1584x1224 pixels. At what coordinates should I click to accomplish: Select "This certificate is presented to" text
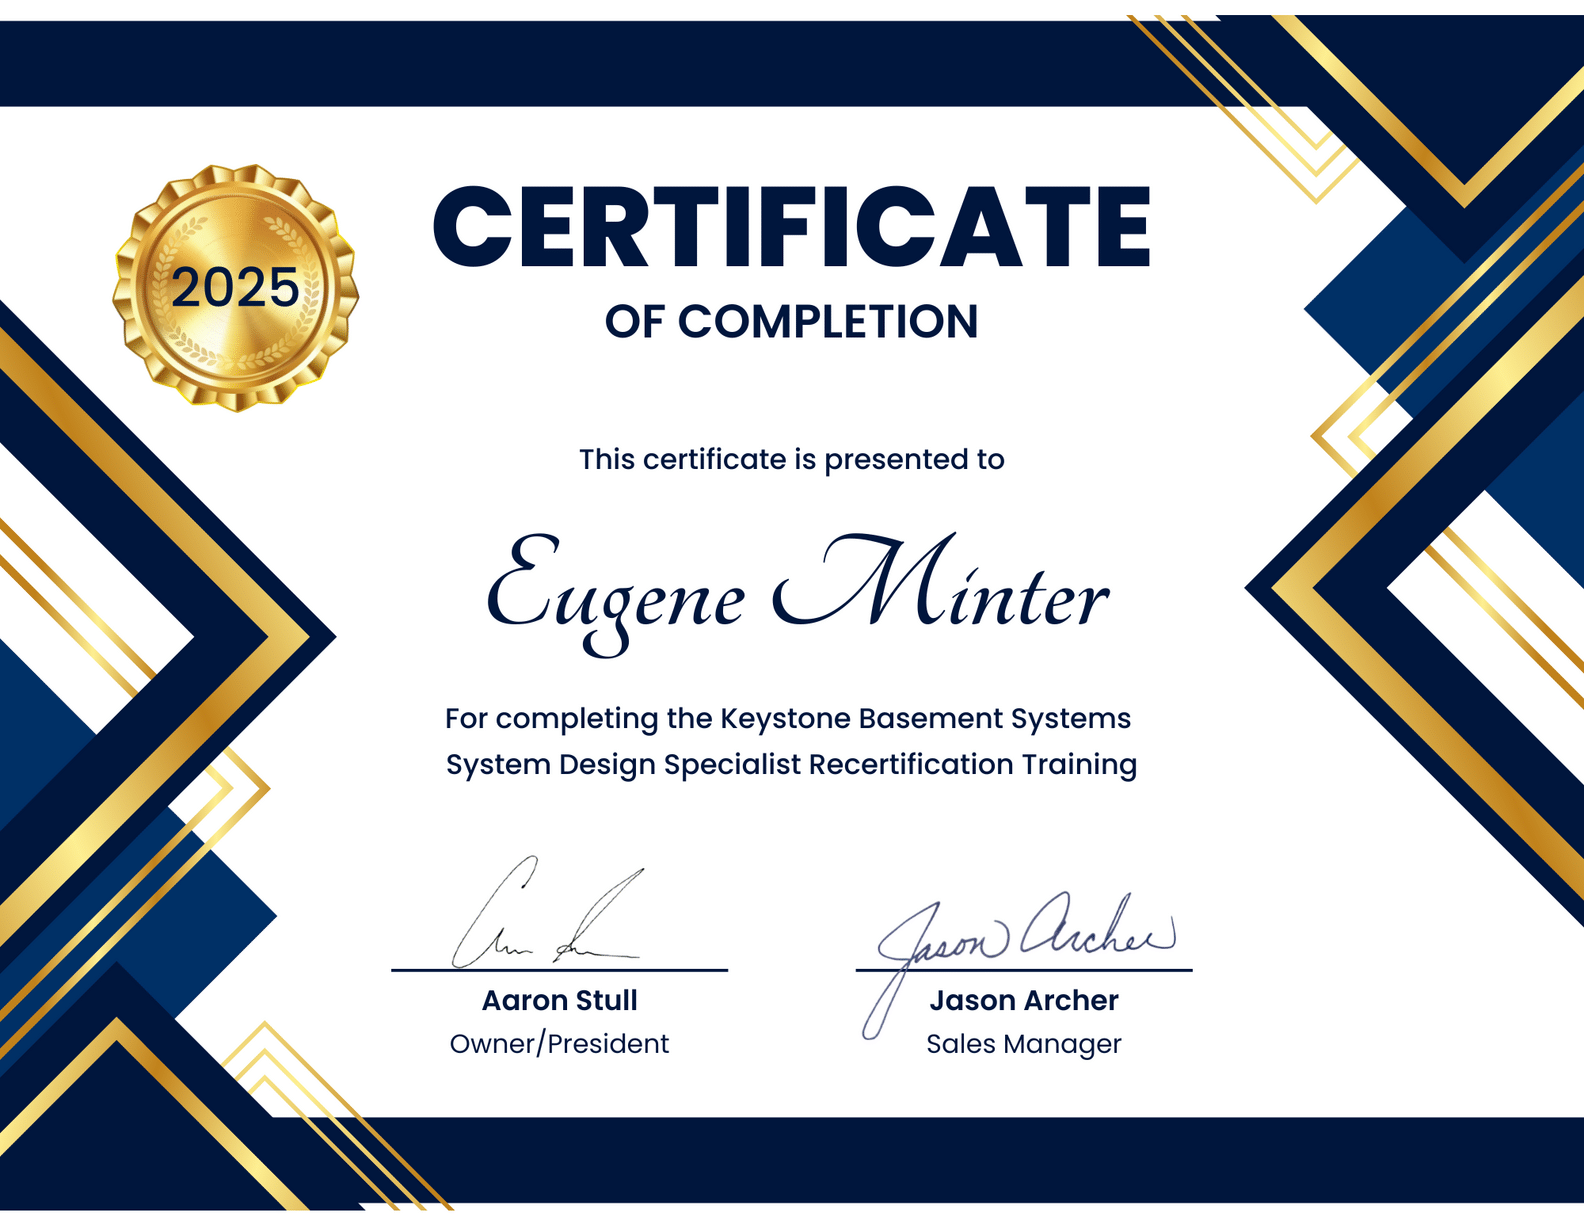point(791,459)
